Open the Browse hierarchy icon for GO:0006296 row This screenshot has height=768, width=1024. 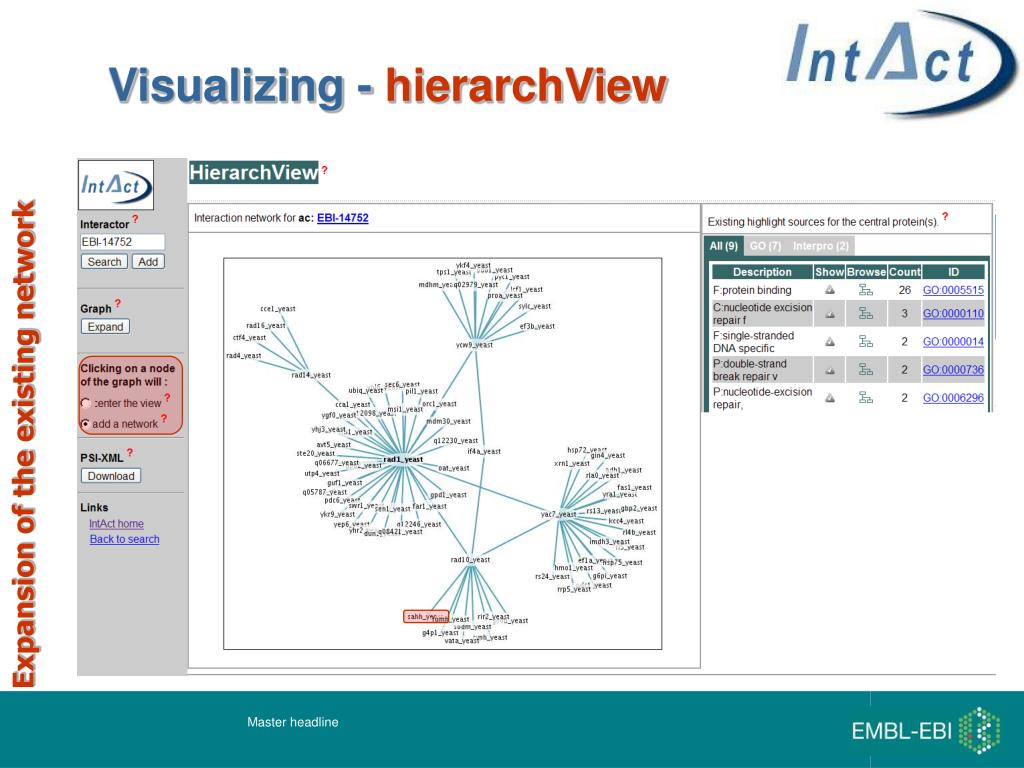(x=865, y=398)
